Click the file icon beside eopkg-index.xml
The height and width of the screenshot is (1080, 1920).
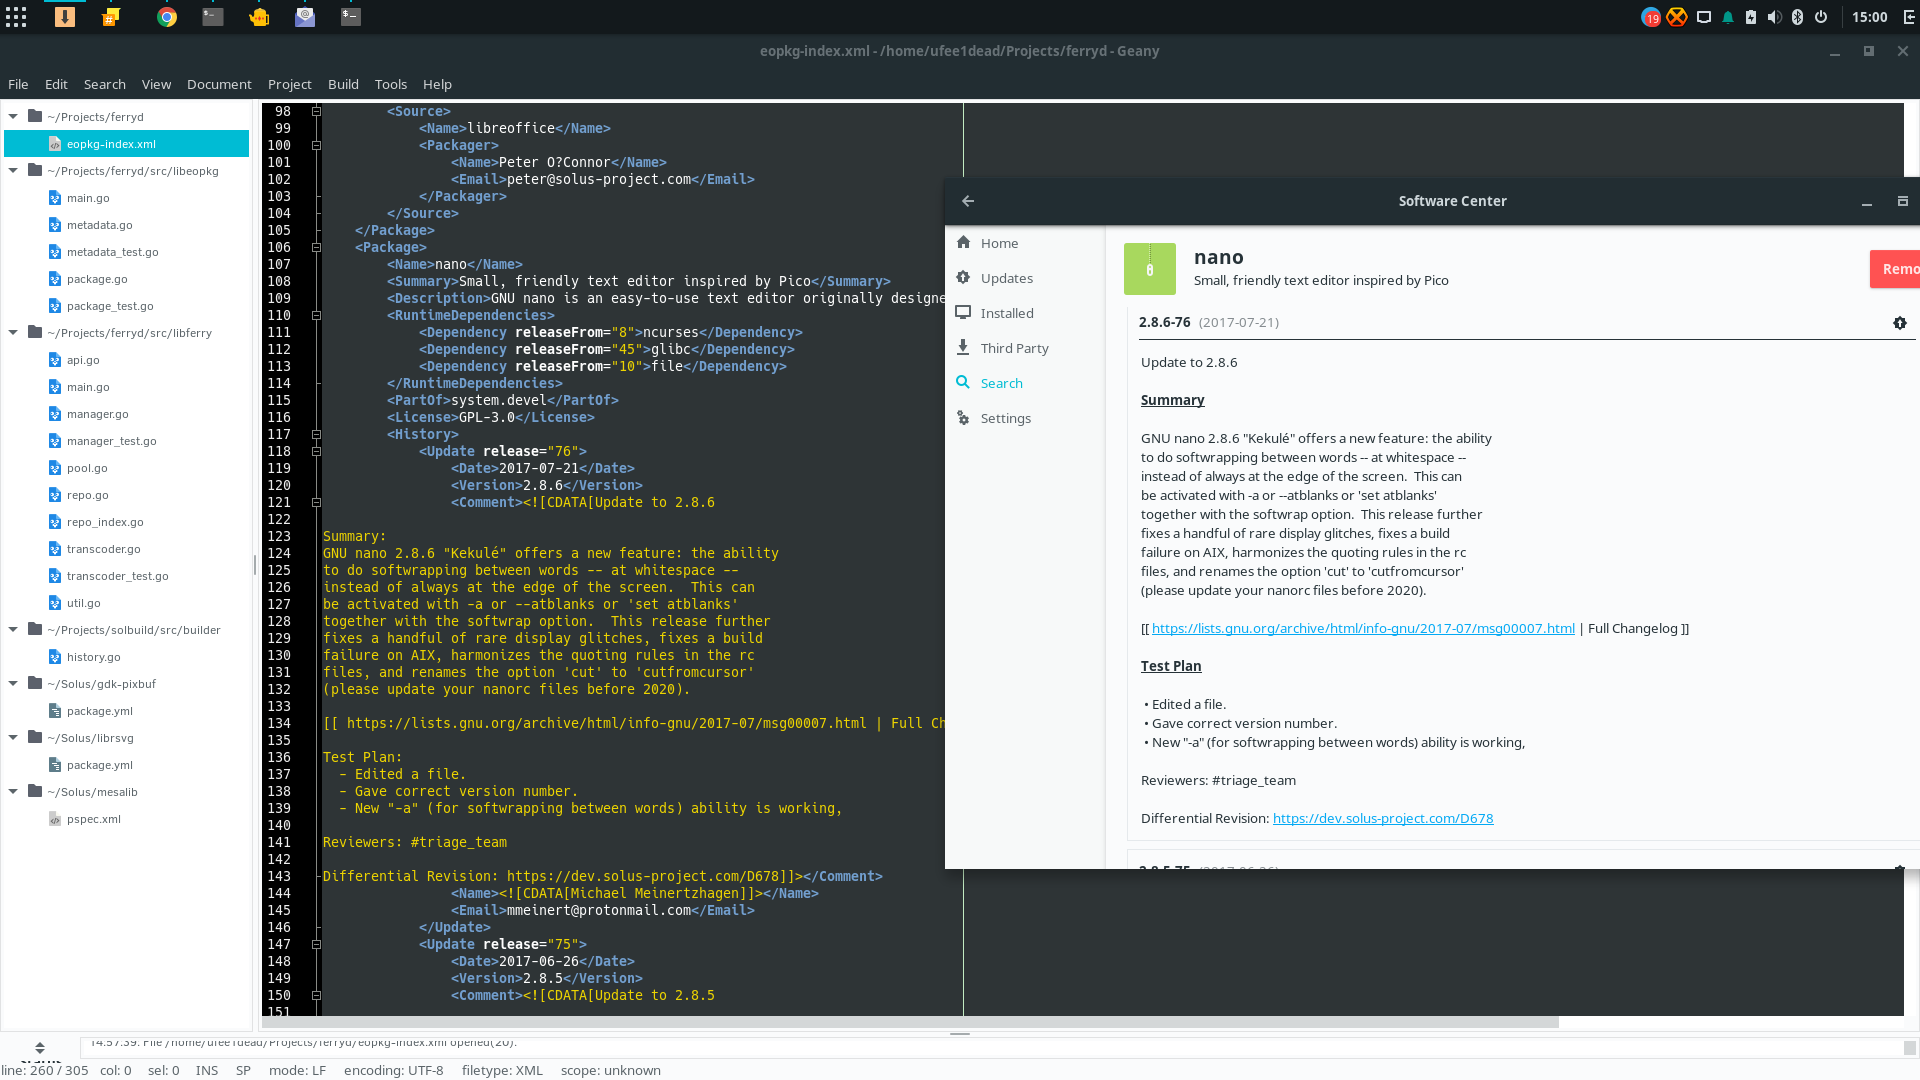click(55, 144)
